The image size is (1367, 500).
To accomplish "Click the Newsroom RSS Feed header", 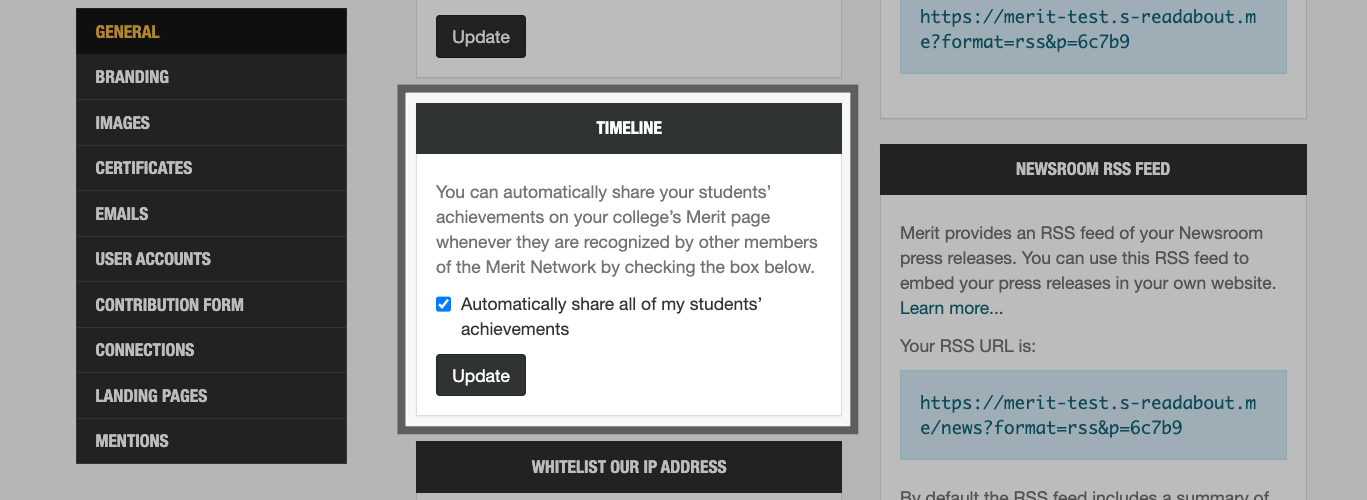I will [x=1093, y=169].
